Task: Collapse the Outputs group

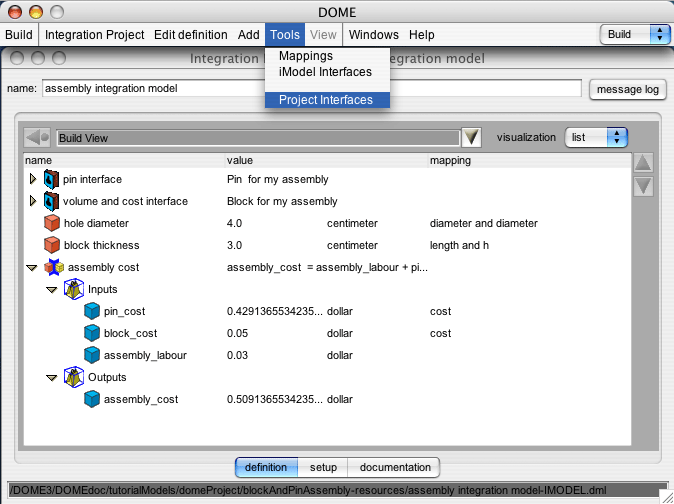Action: (52, 378)
